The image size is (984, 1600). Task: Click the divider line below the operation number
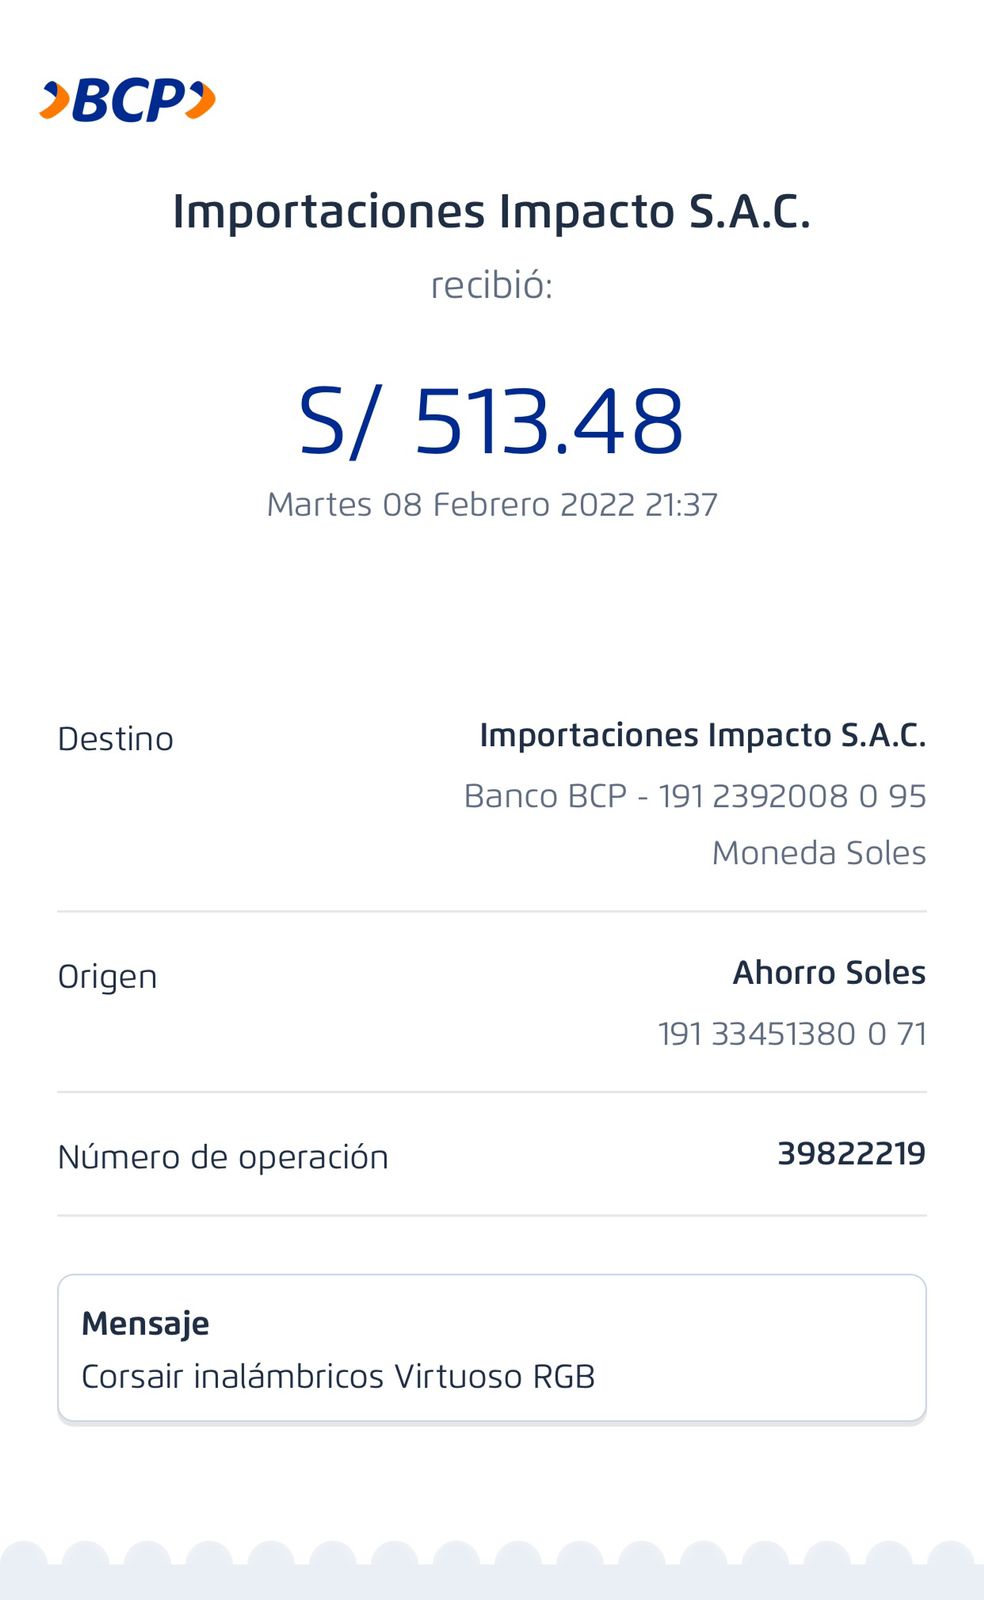491,1215
